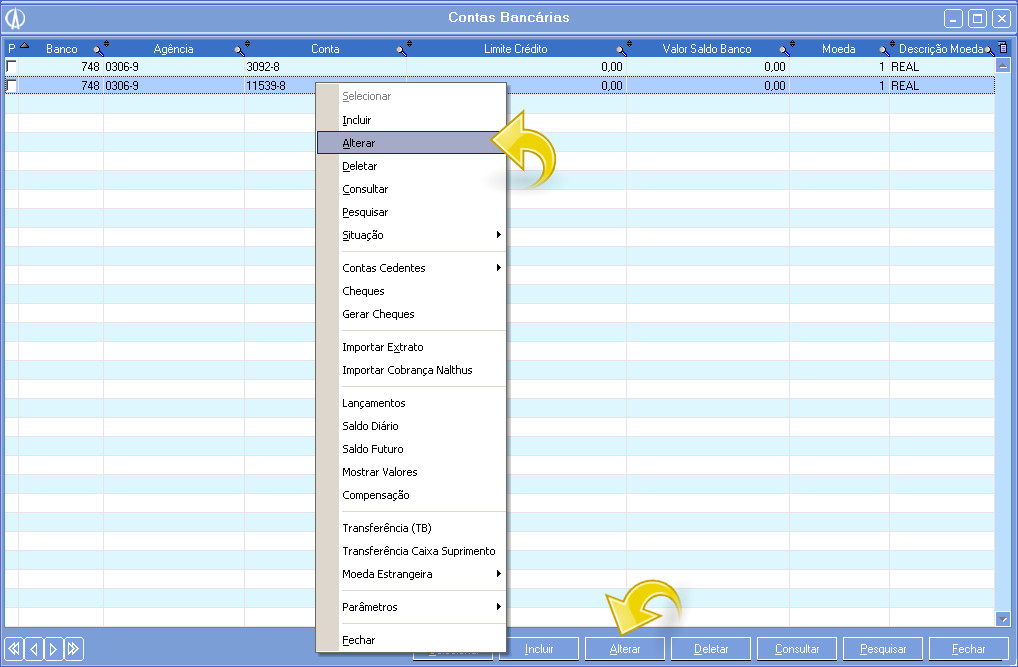Image resolution: width=1018 pixels, height=667 pixels.
Task: Click the Pesquisar button in bottom bar
Action: (x=883, y=649)
